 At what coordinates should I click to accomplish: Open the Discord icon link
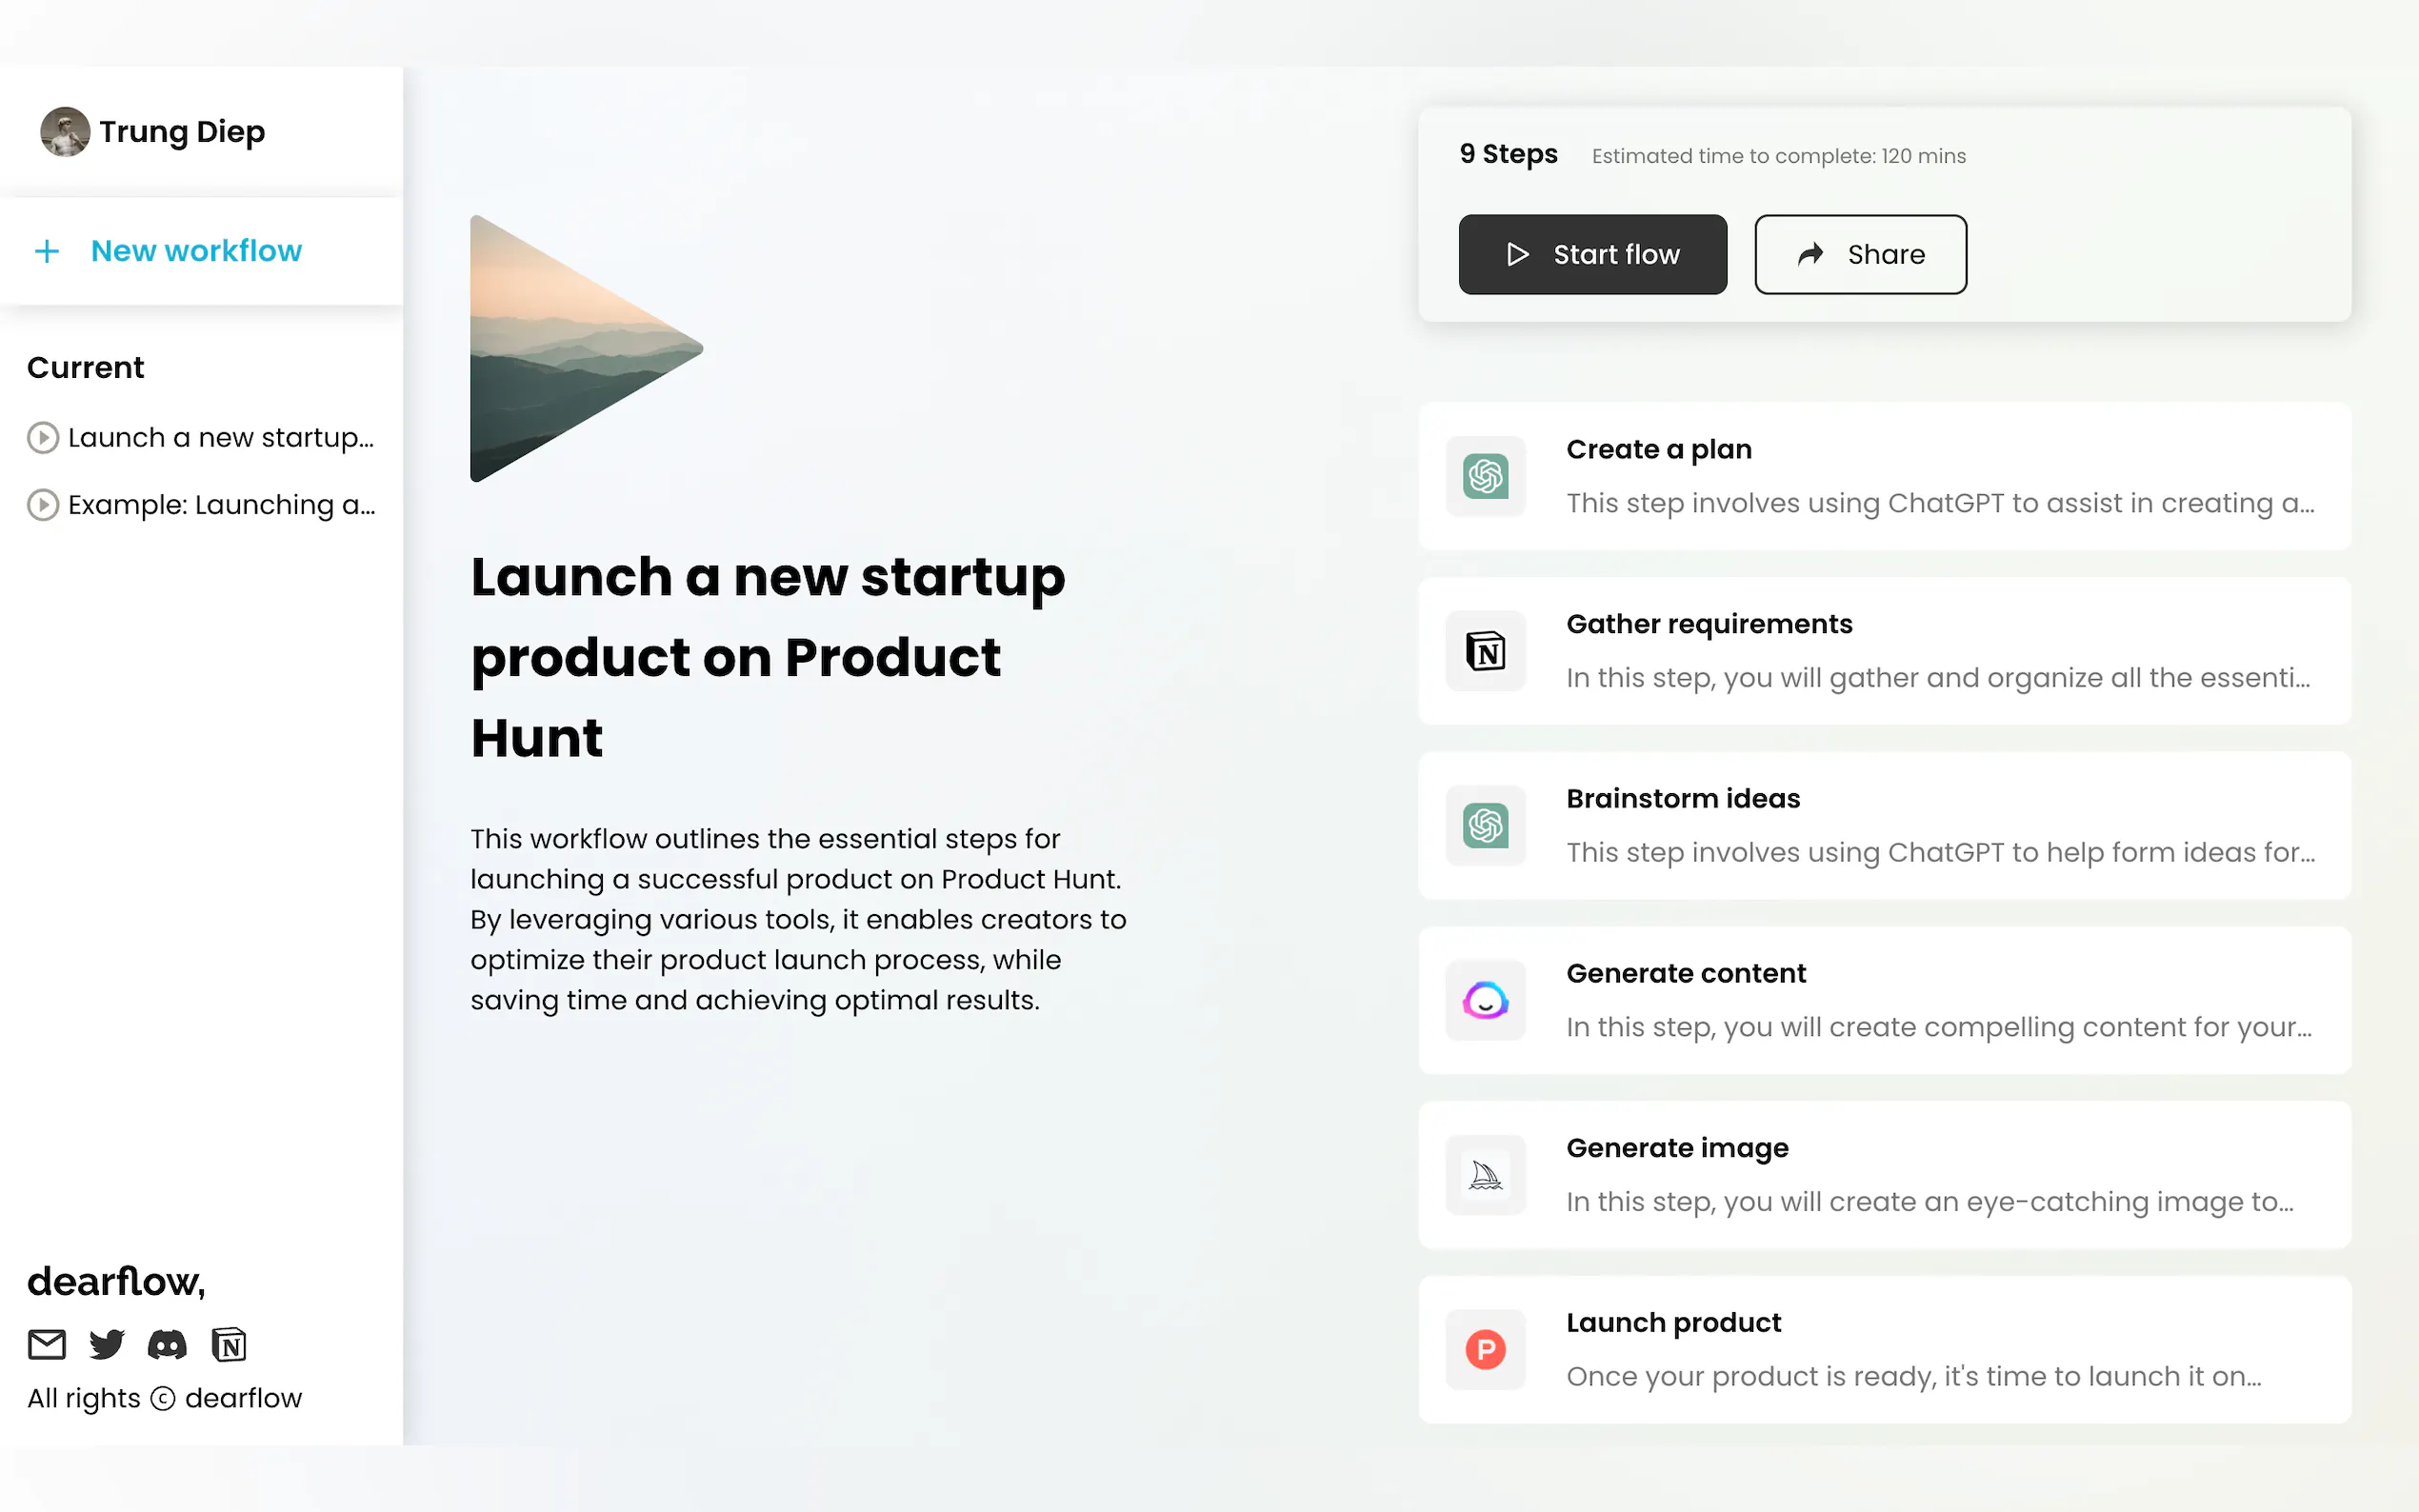pyautogui.click(x=167, y=1344)
